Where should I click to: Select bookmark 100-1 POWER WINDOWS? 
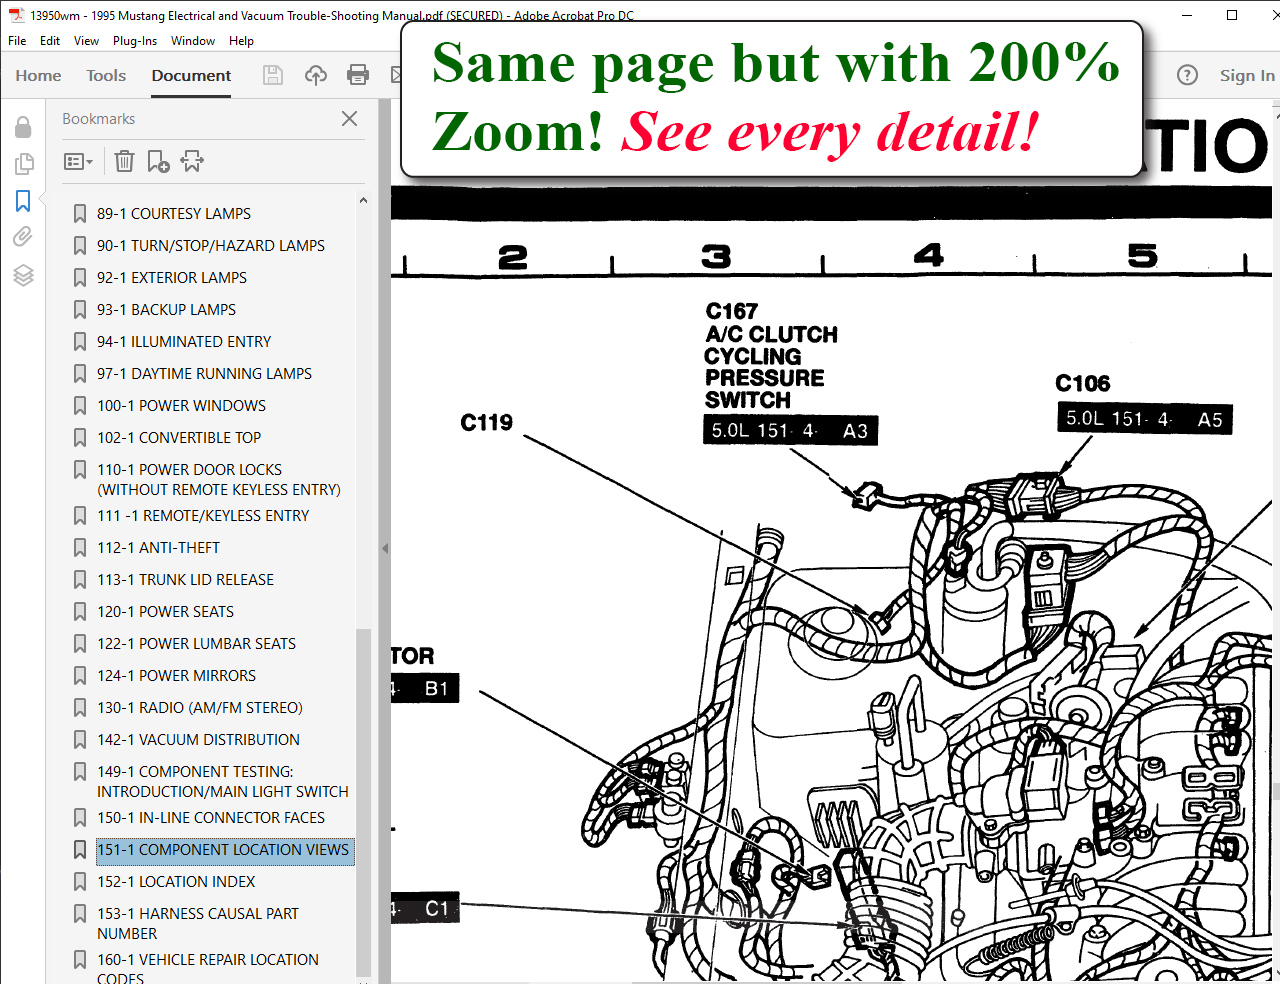(182, 406)
